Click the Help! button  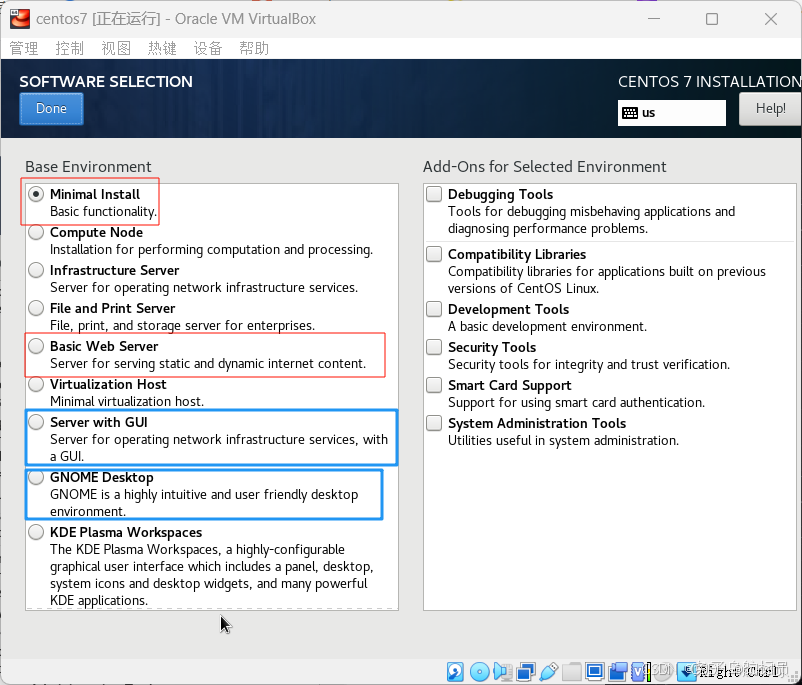point(770,108)
